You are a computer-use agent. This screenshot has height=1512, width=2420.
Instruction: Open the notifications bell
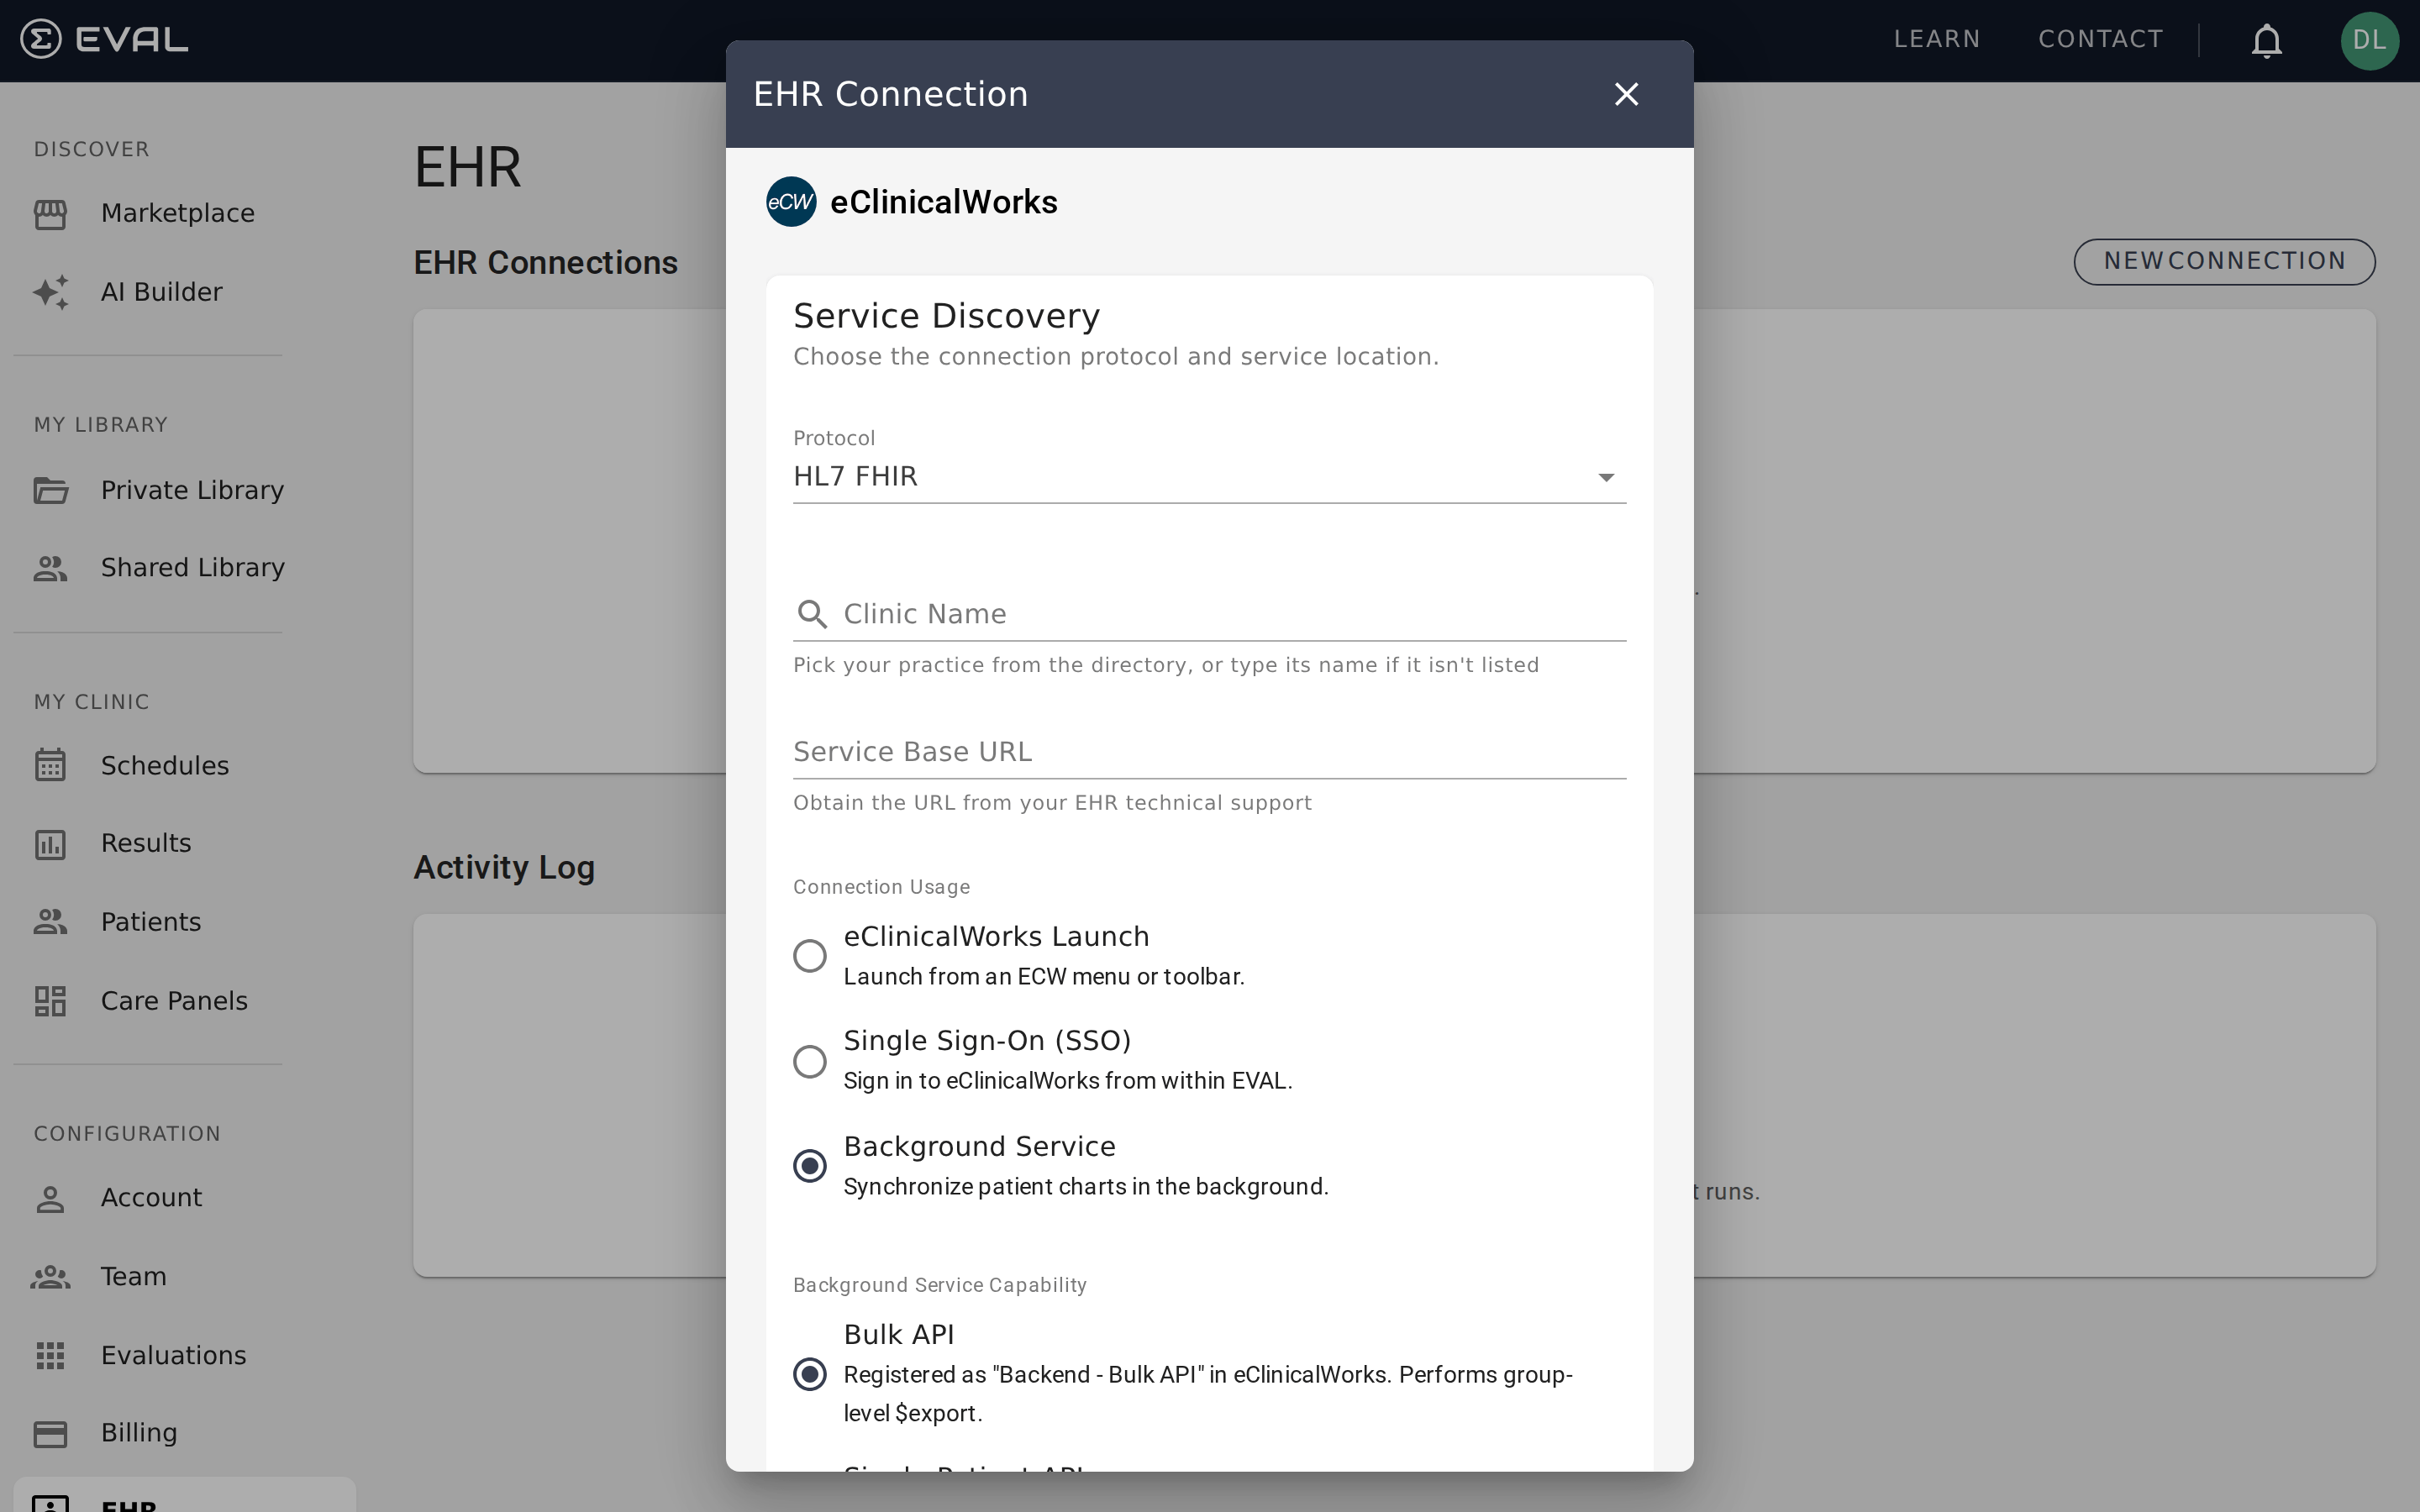point(2266,40)
